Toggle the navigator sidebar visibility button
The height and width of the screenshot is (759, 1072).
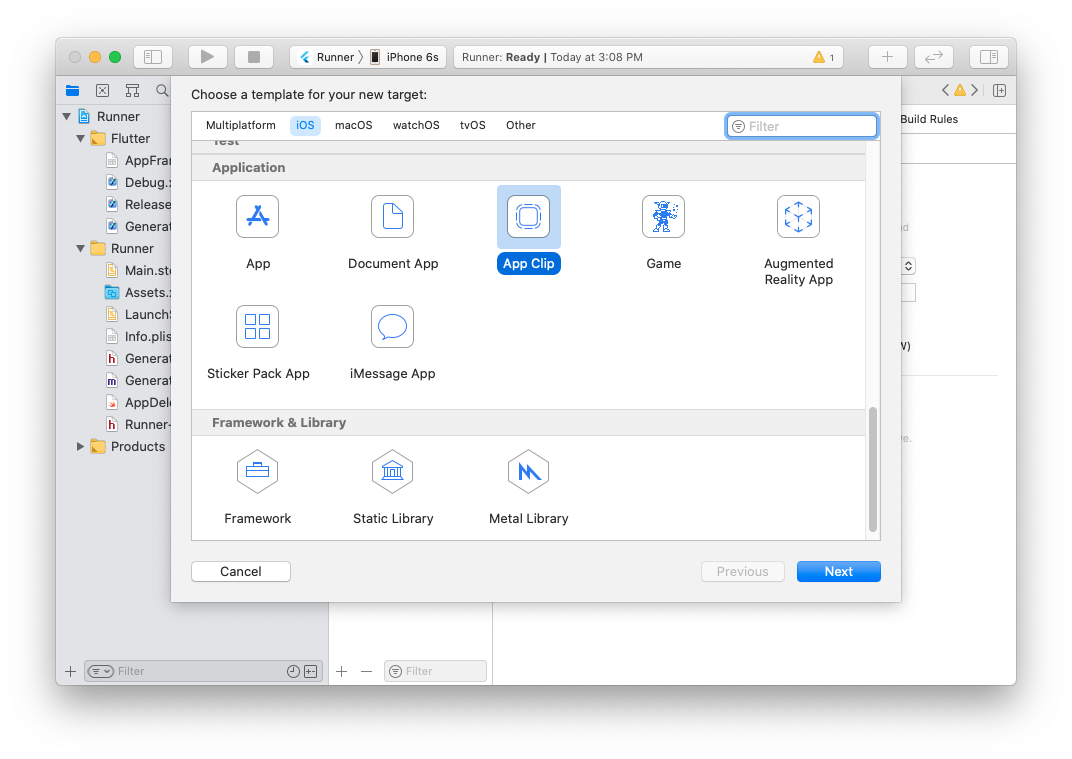[x=153, y=57]
